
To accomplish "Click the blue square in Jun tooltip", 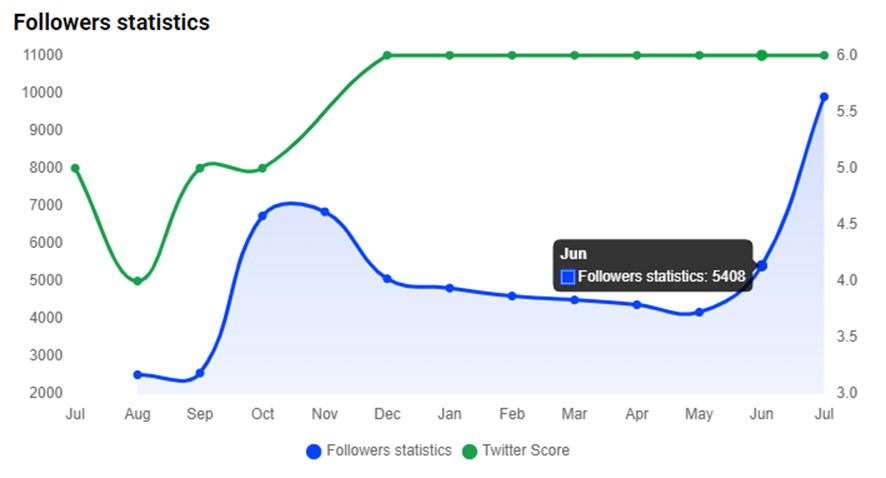I will 568,277.
